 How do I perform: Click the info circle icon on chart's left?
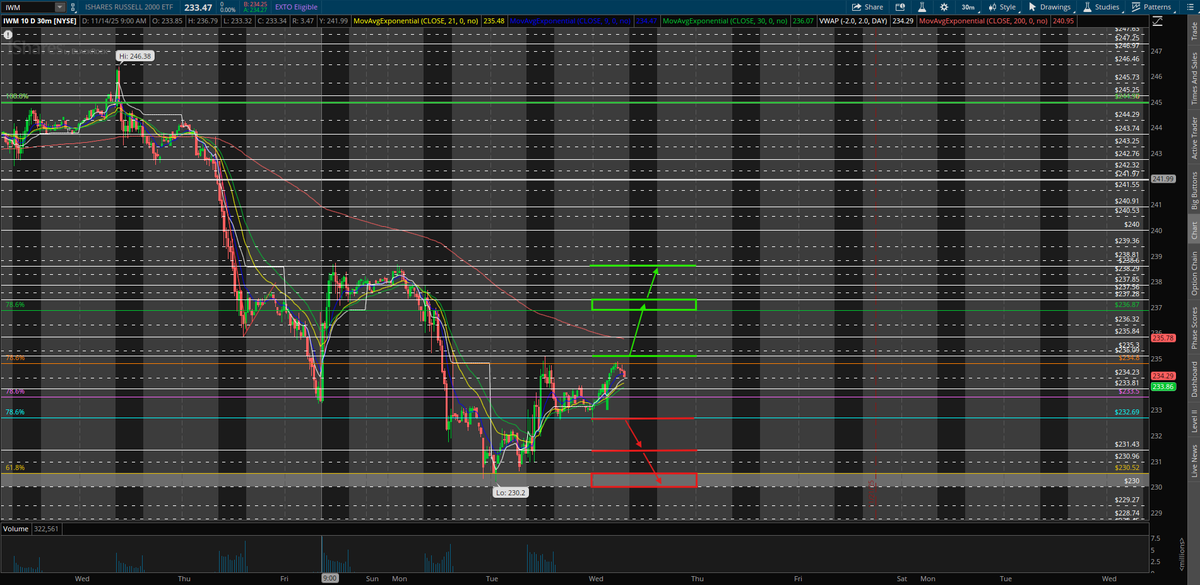8,34
